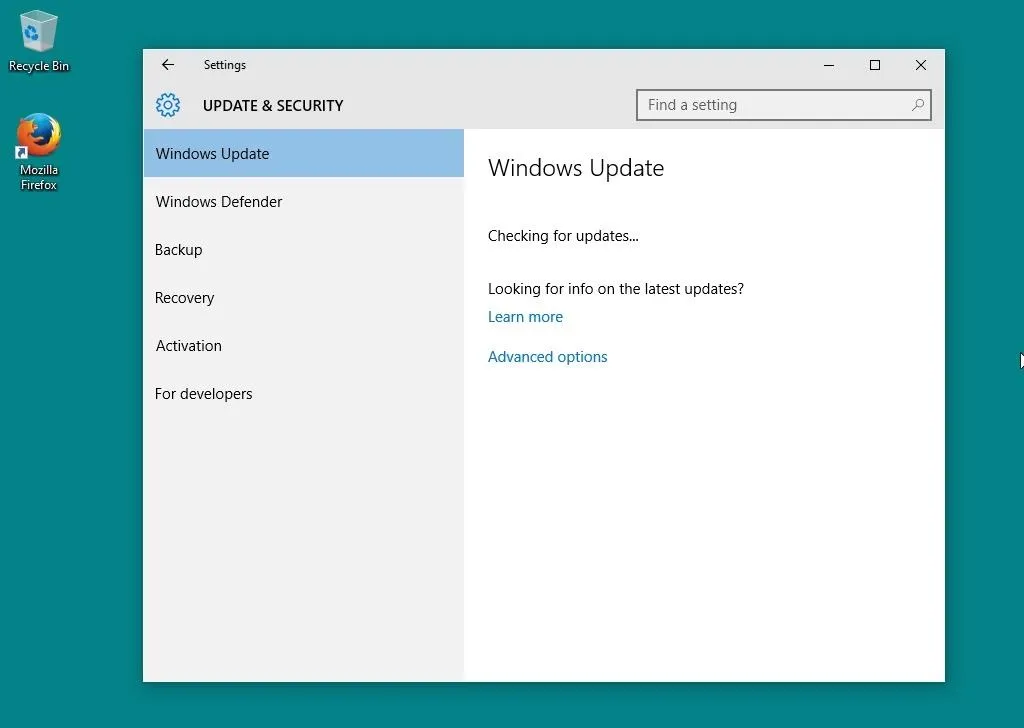The image size is (1024, 728).
Task: Click the Windows Update page heading
Action: click(x=575, y=168)
